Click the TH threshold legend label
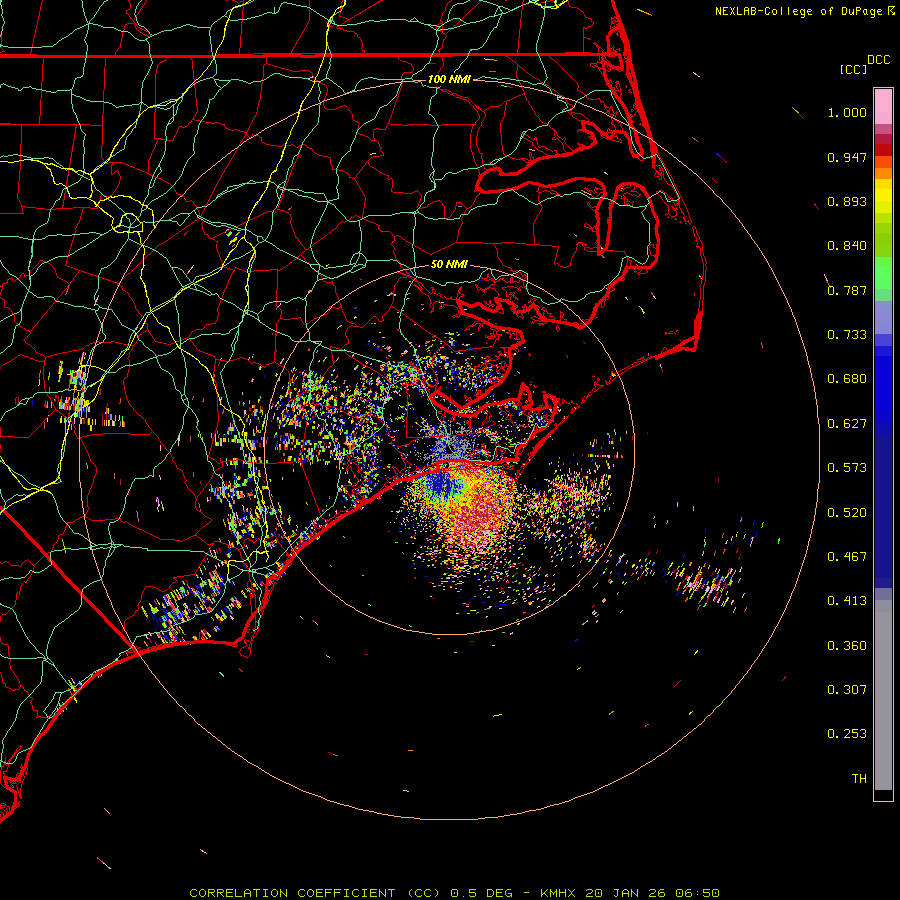Viewport: 900px width, 900px height. [x=859, y=779]
